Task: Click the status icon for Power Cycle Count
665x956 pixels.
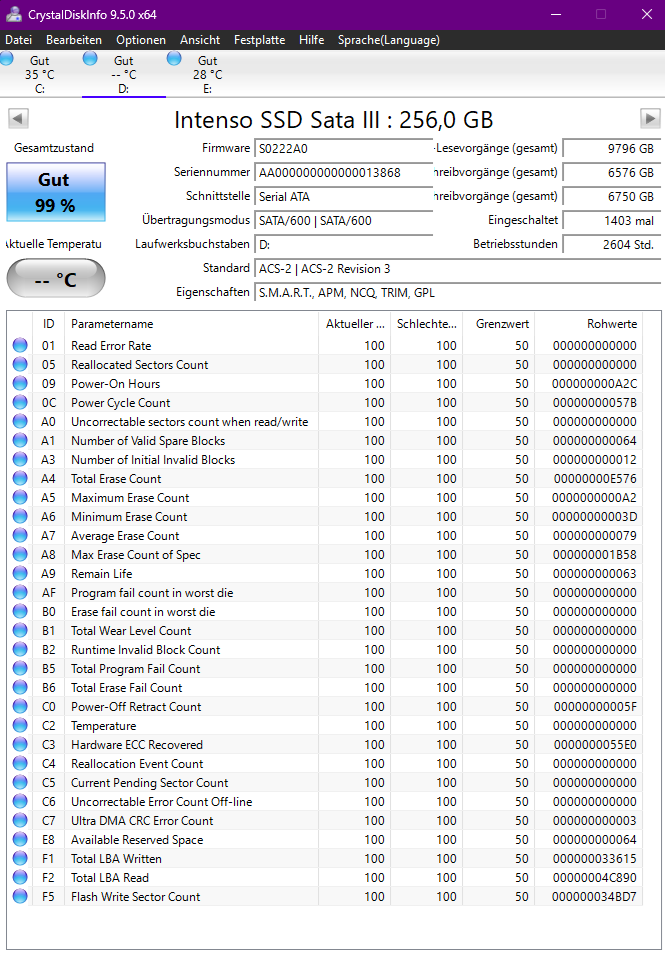Action: click(x=20, y=402)
